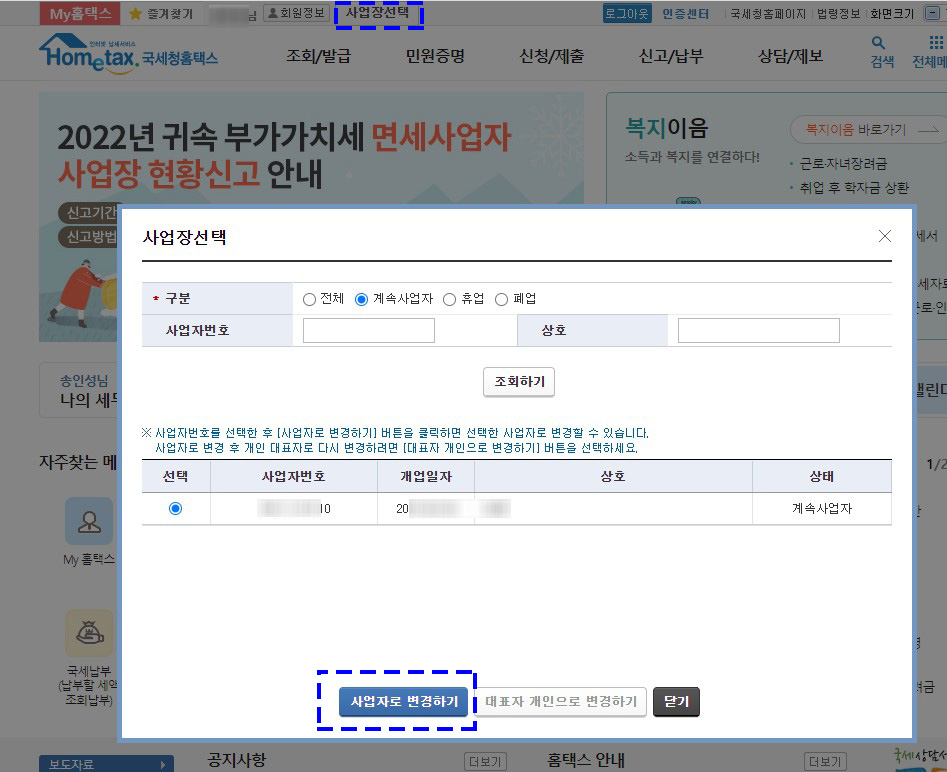
Task: Open 근로·자녀장려금 link
Action: 843,164
